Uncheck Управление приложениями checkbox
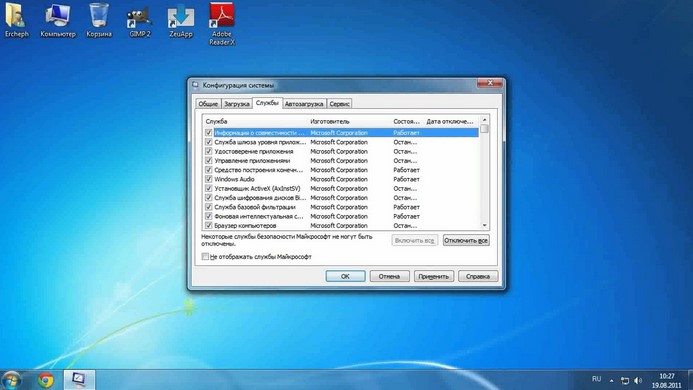 [x=209, y=161]
